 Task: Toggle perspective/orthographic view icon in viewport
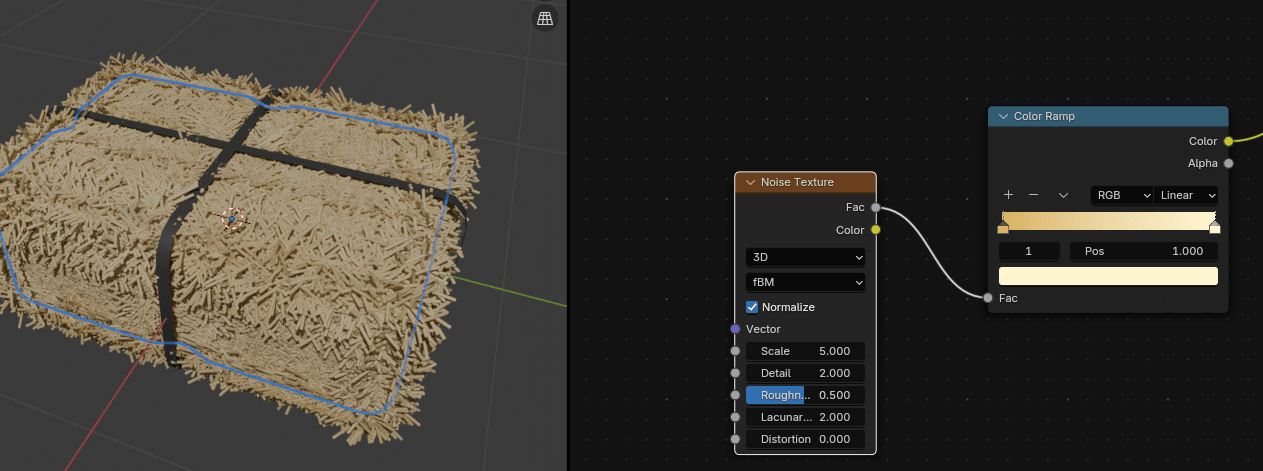[545, 18]
